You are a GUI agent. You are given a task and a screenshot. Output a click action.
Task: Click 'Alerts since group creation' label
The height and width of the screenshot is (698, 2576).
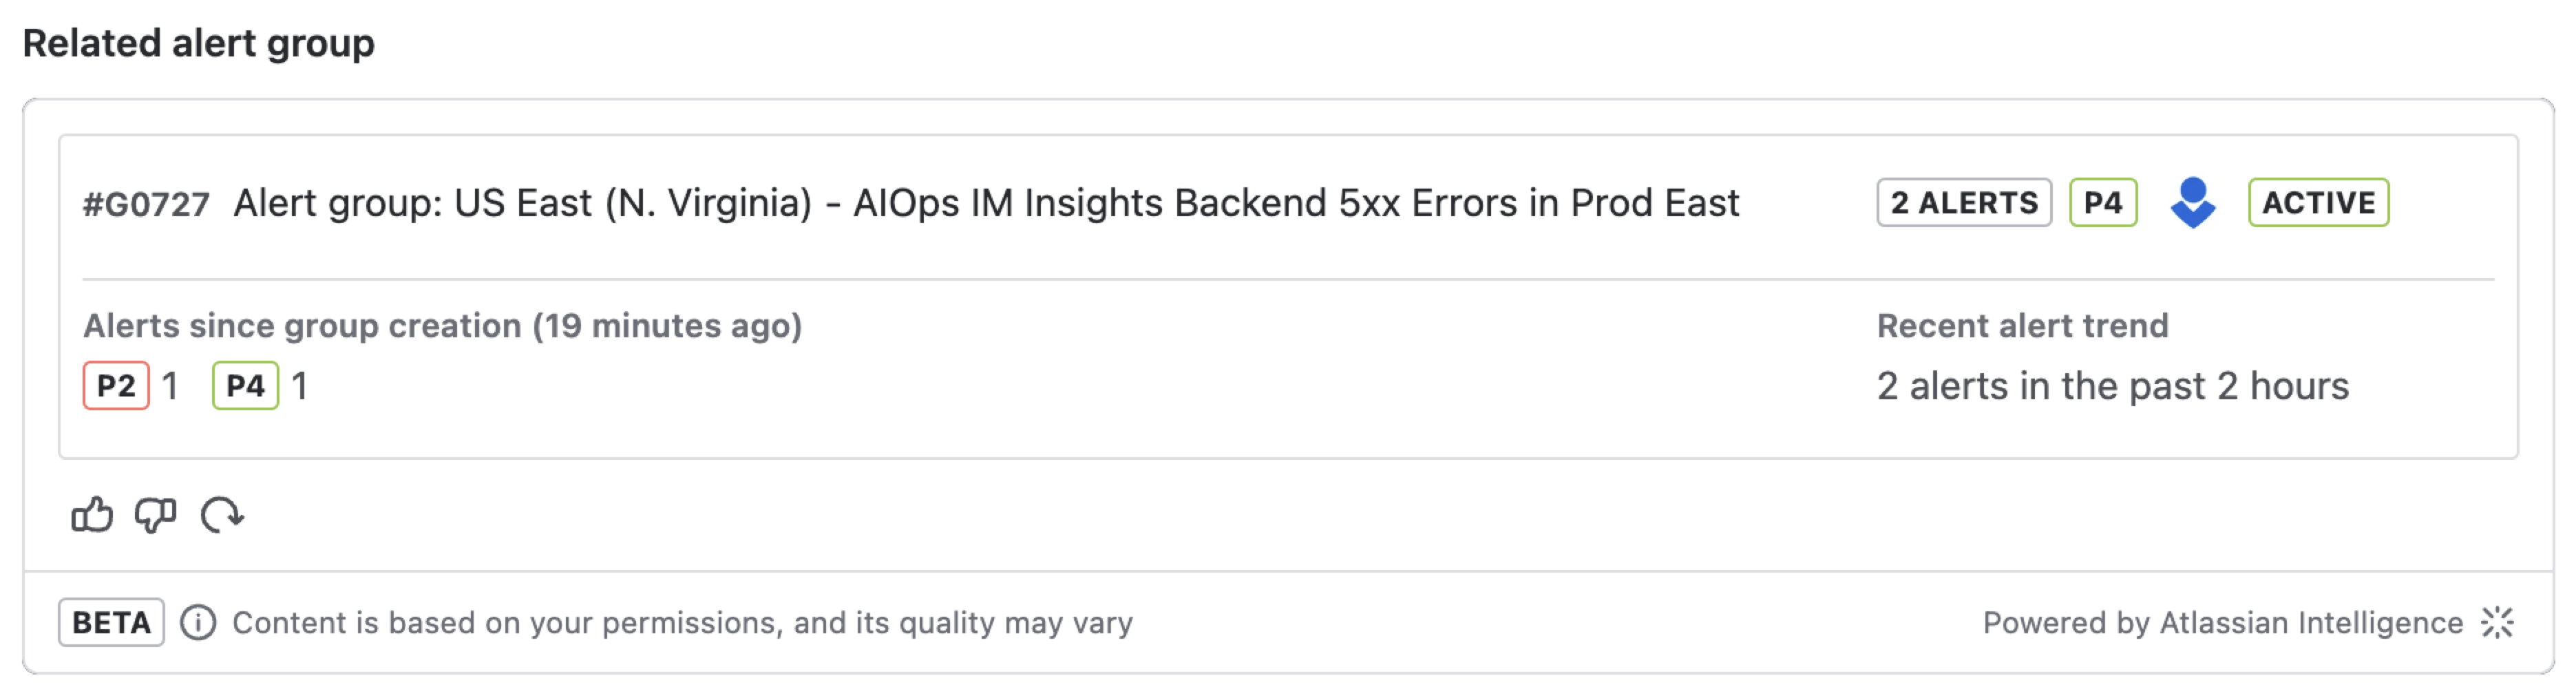442,326
